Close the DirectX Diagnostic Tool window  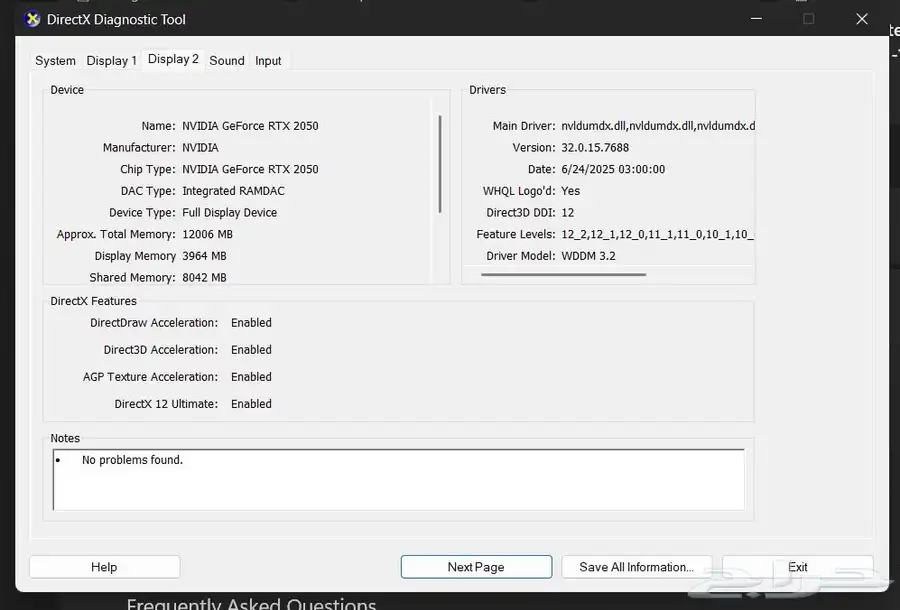(862, 19)
